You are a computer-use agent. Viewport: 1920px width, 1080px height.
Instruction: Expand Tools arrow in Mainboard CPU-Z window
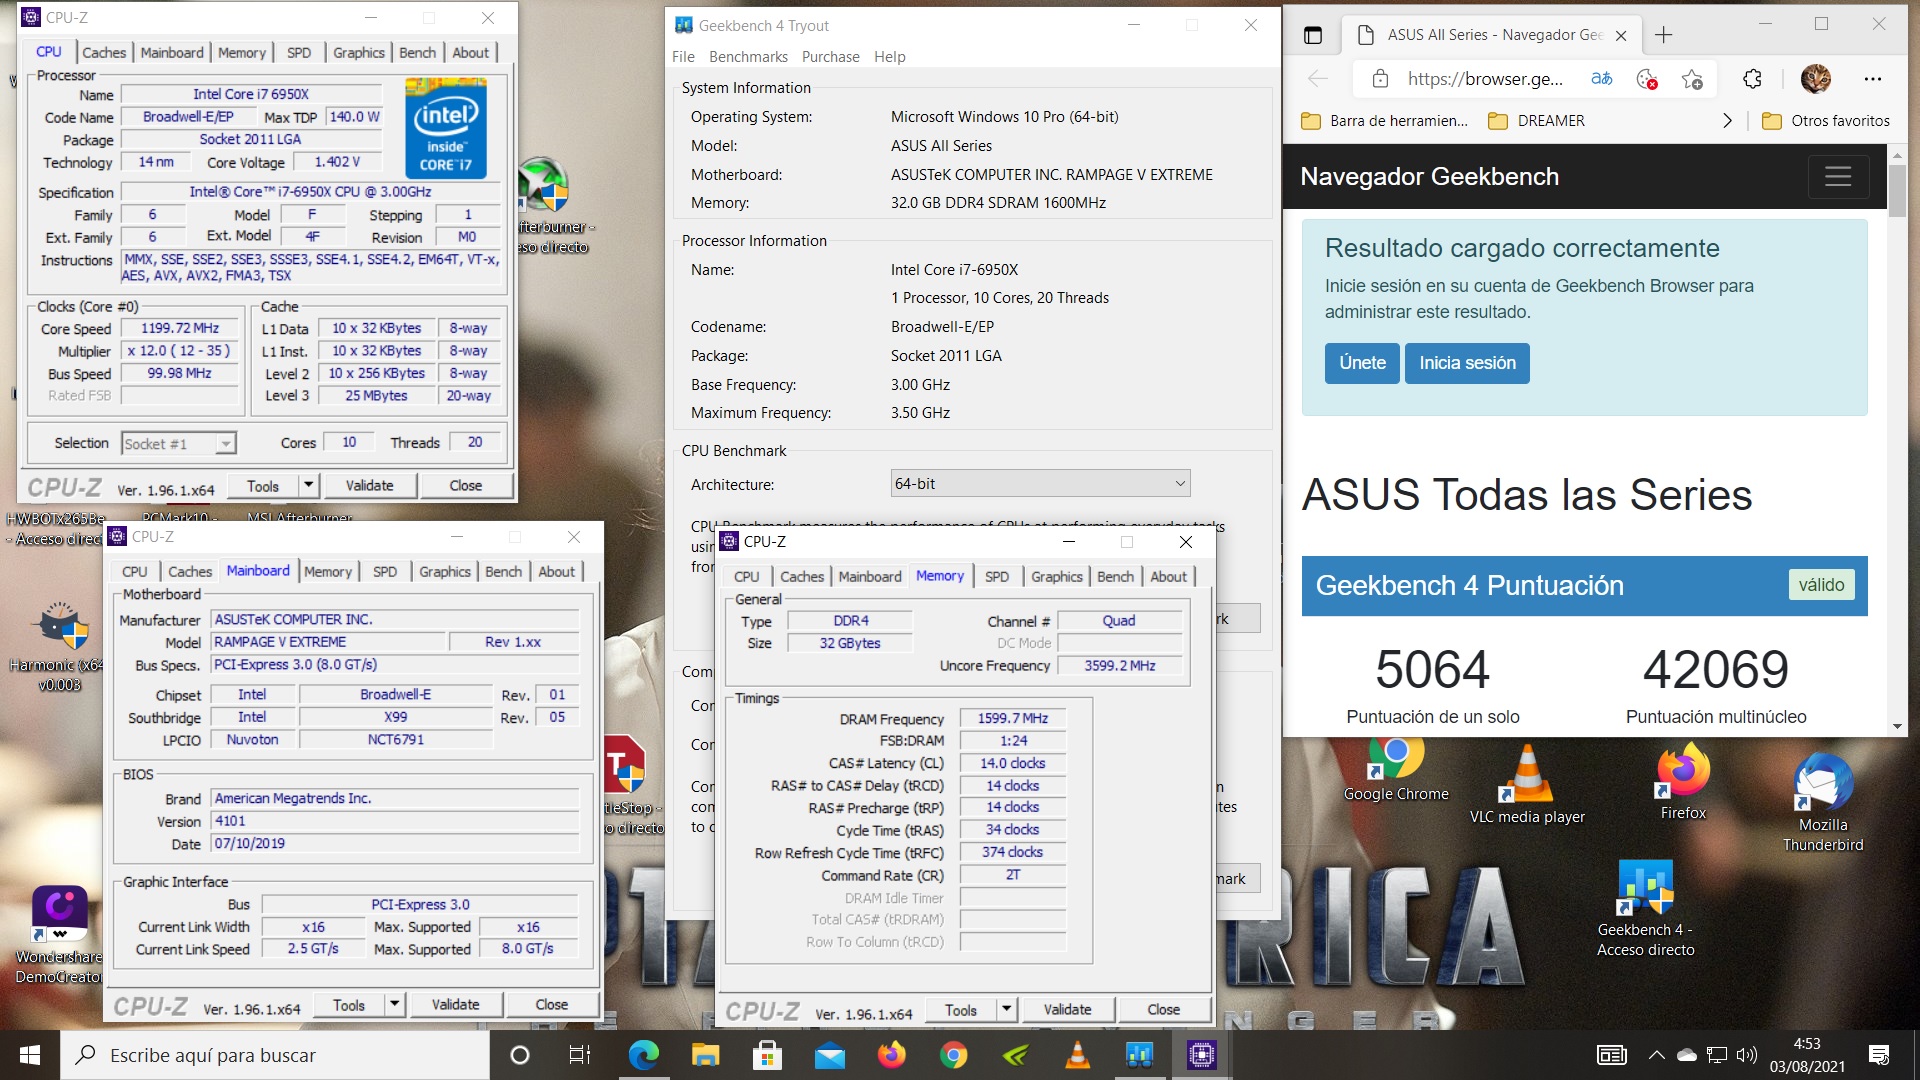(x=394, y=1005)
